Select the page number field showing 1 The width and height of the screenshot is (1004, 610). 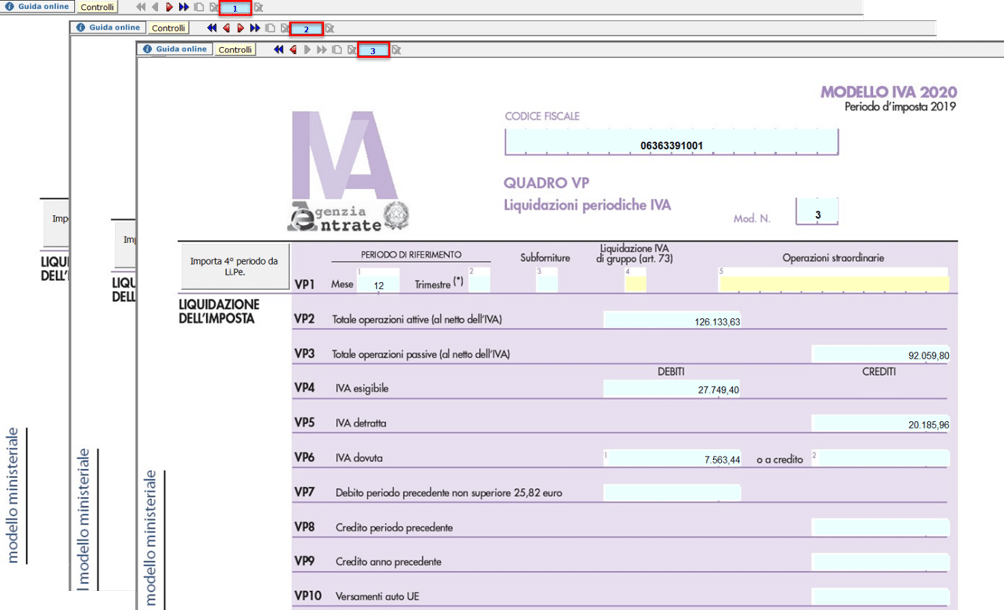tap(235, 8)
